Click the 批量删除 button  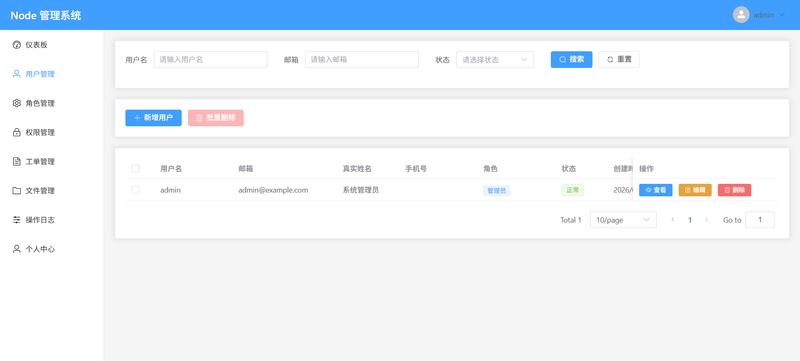[216, 118]
